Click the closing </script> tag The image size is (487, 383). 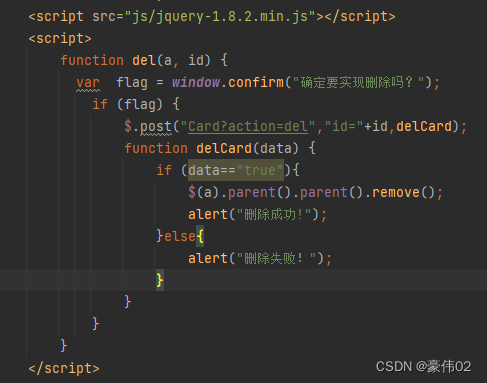pyautogui.click(x=64, y=368)
